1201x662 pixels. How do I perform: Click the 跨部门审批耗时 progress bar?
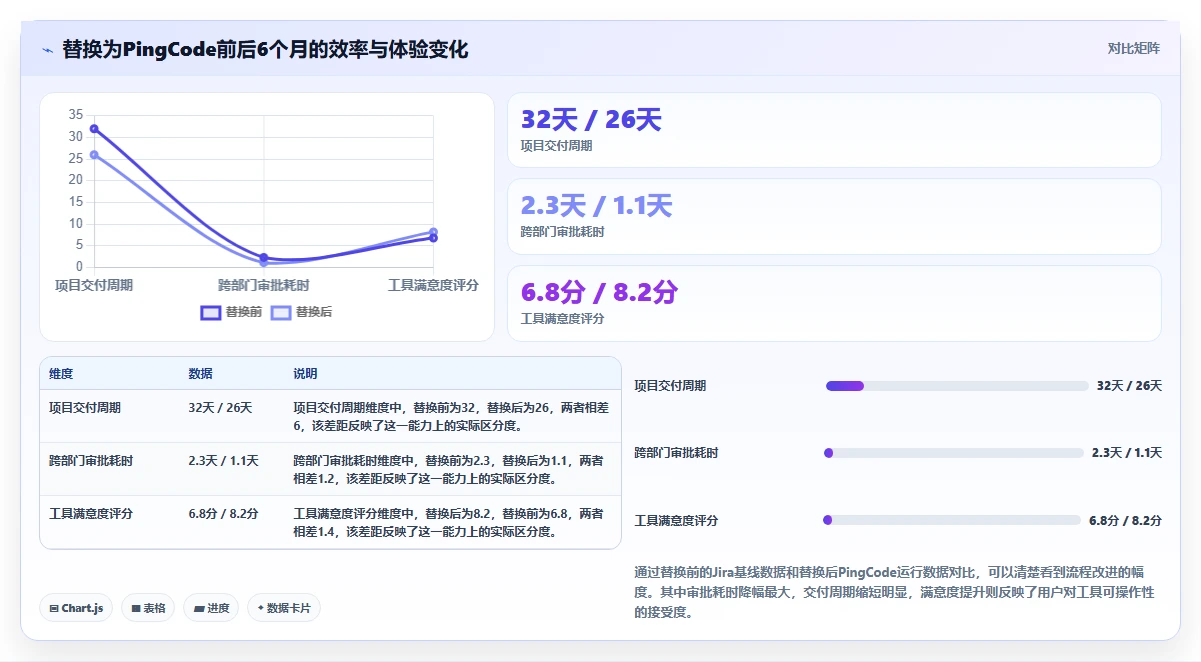point(954,453)
